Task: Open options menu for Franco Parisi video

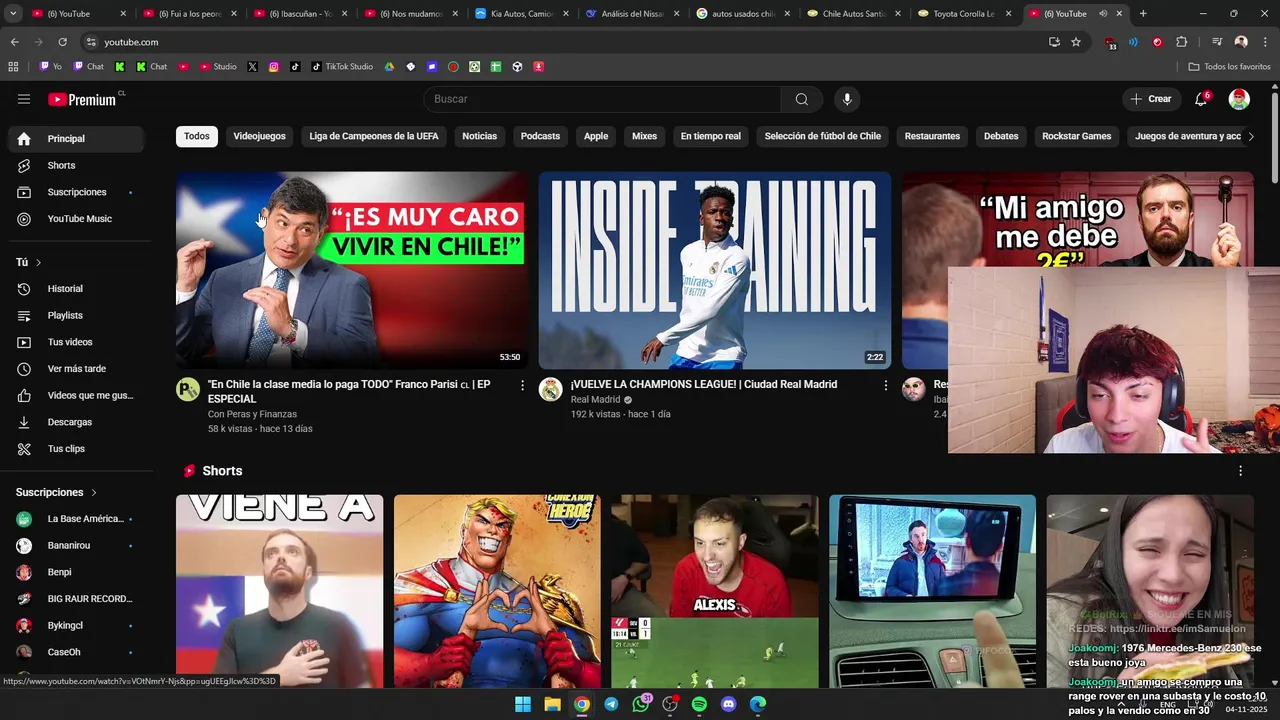Action: [x=522, y=385]
